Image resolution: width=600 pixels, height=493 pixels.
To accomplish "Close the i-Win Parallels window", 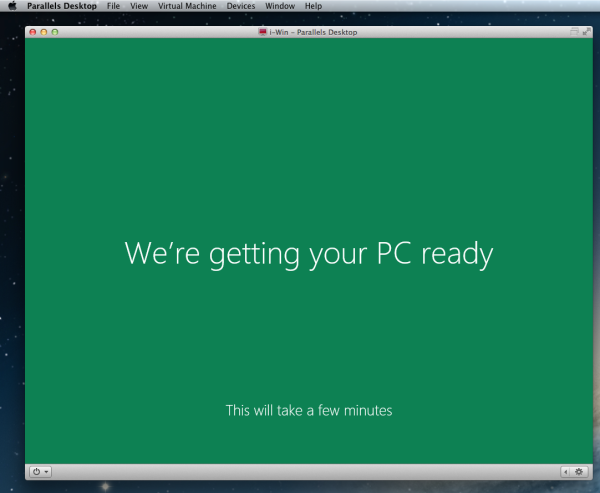I will pyautogui.click(x=33, y=32).
